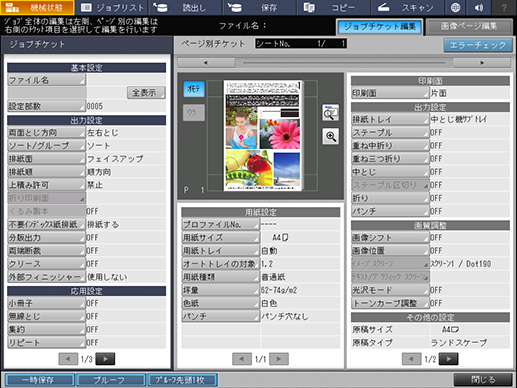Open the ステープル setting options

(x=390, y=133)
